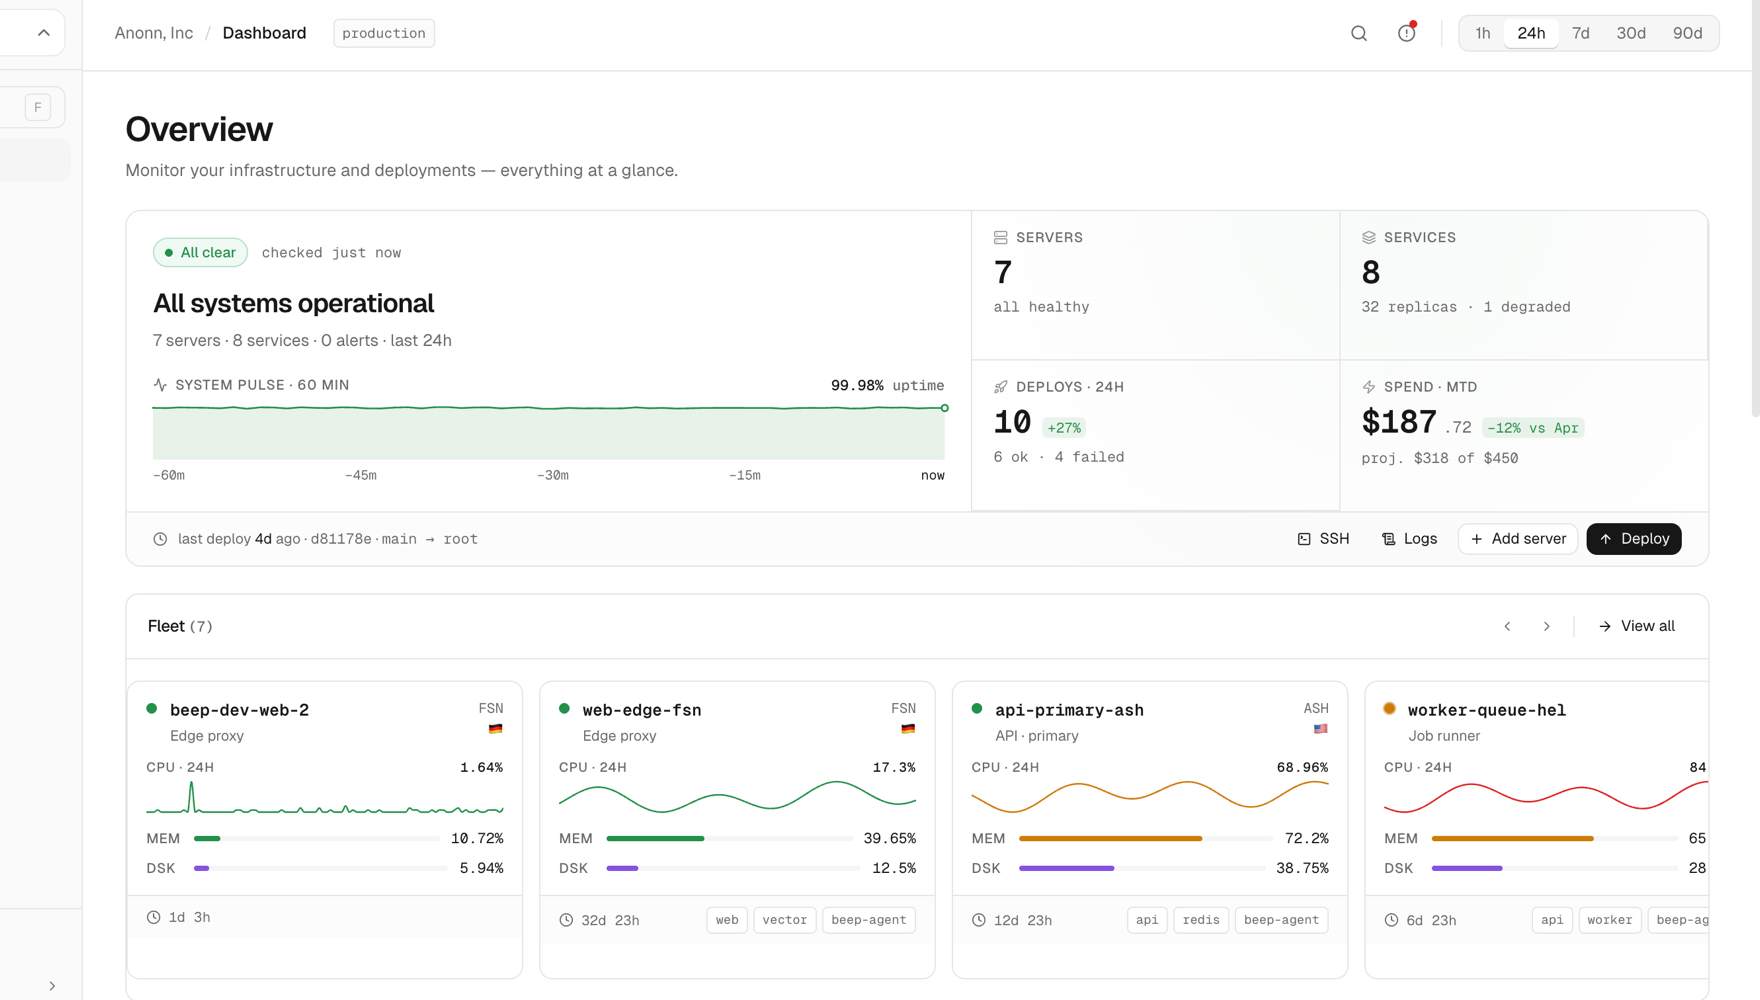Viewport: 1760px width, 1000px height.
Task: Click web-edge-fsn DSK usage bar
Action: coord(733,869)
